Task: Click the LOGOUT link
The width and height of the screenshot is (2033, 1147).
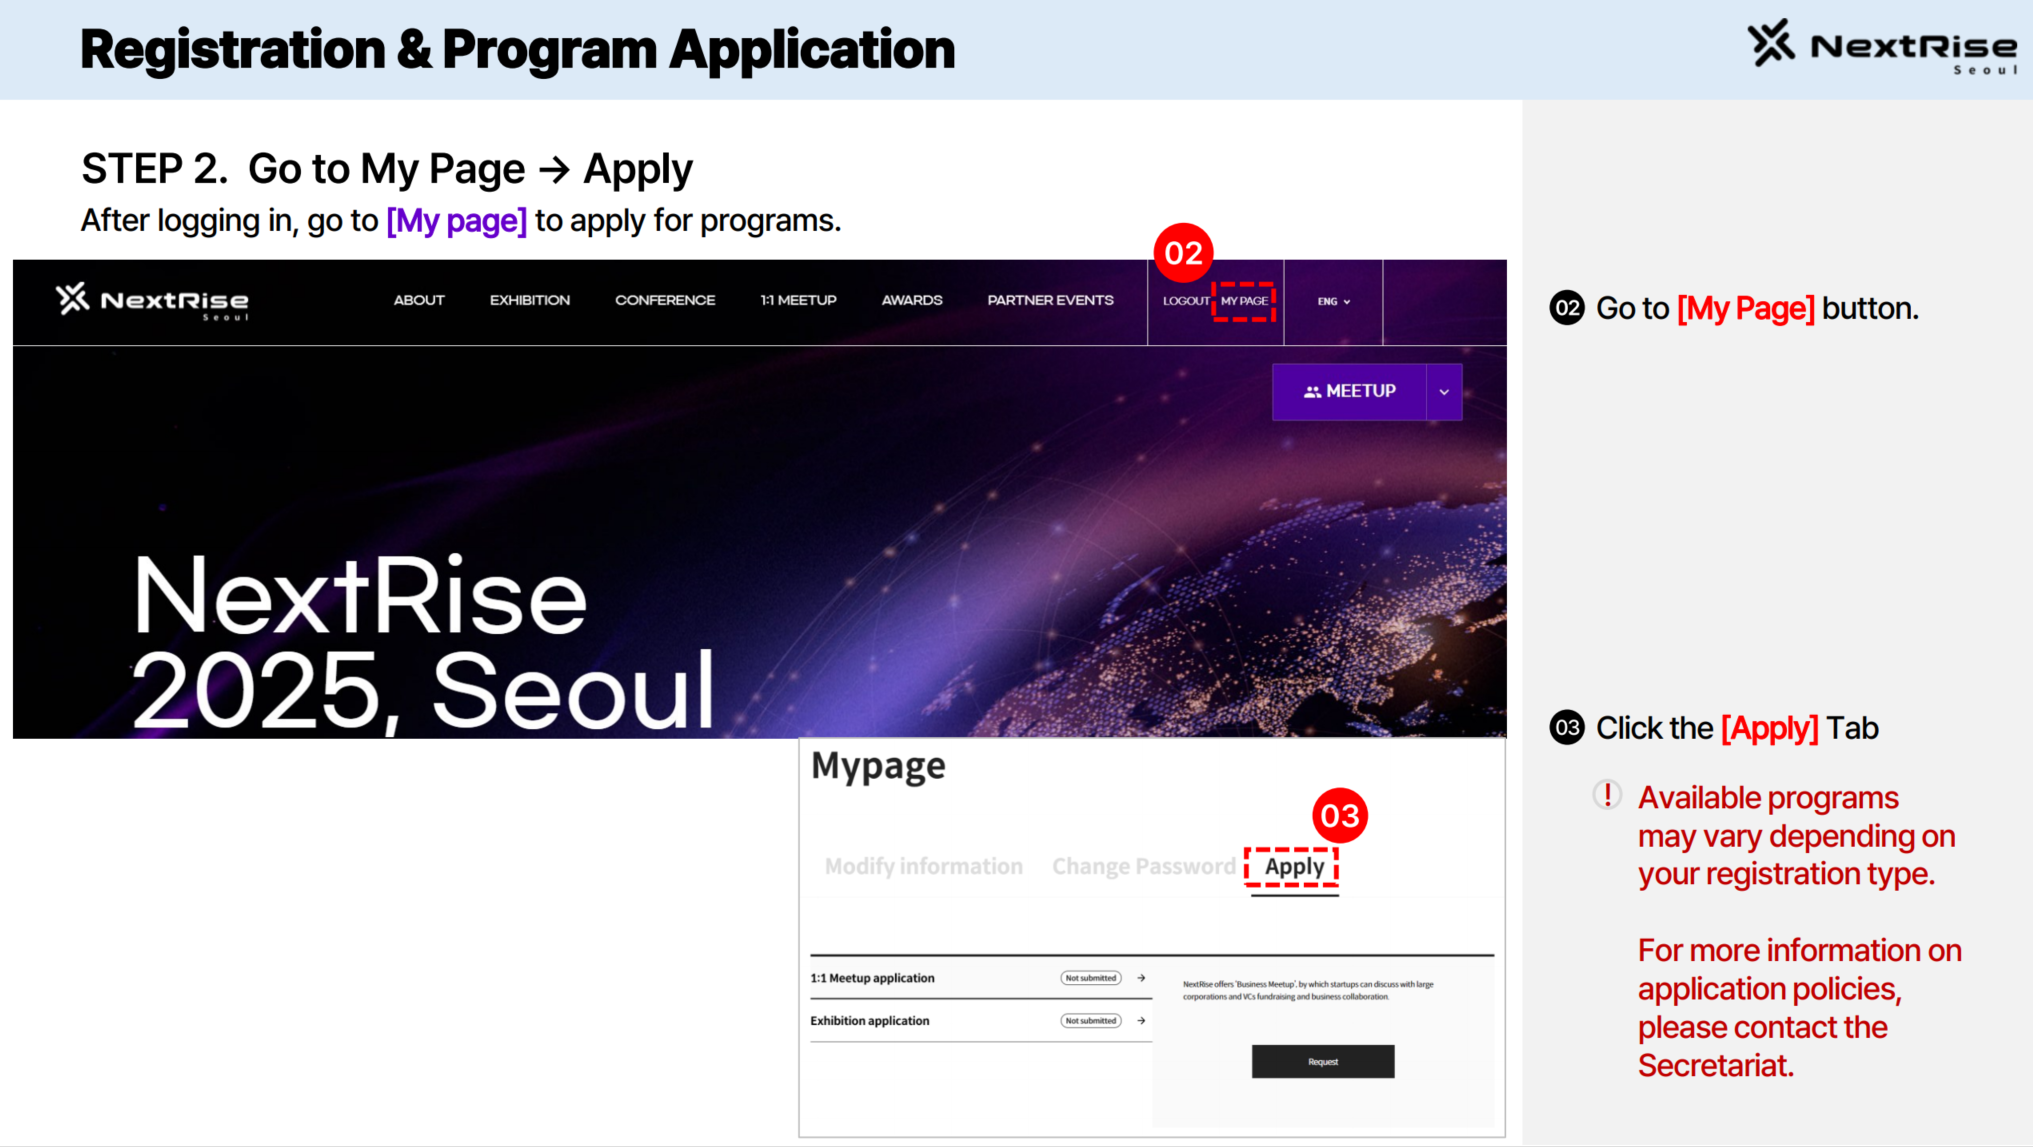Action: 1186,301
